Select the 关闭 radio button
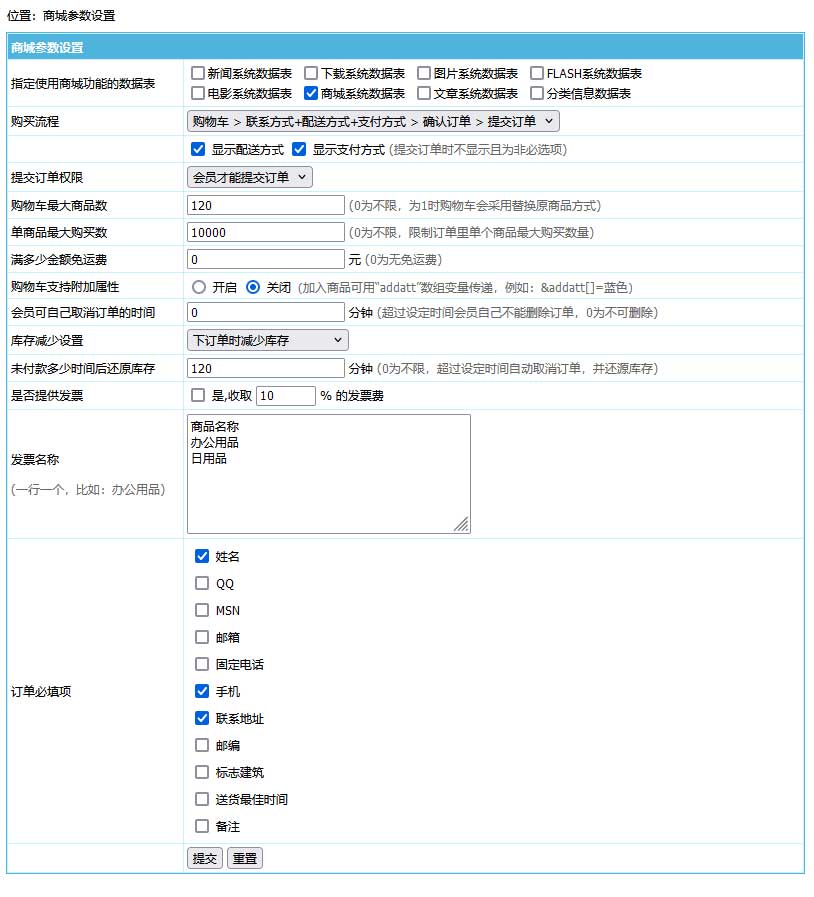This screenshot has height=897, width=814. pos(253,286)
